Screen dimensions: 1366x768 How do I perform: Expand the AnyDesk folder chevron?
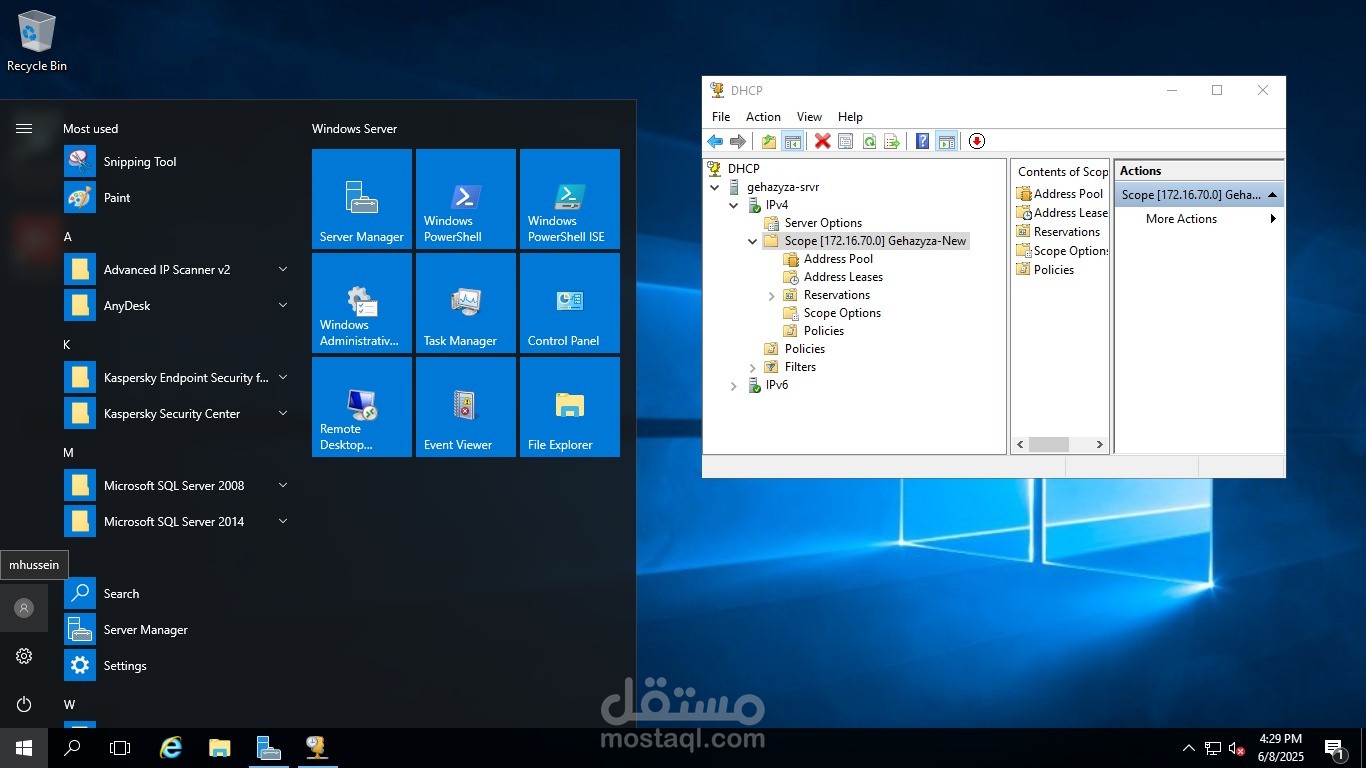coord(283,305)
